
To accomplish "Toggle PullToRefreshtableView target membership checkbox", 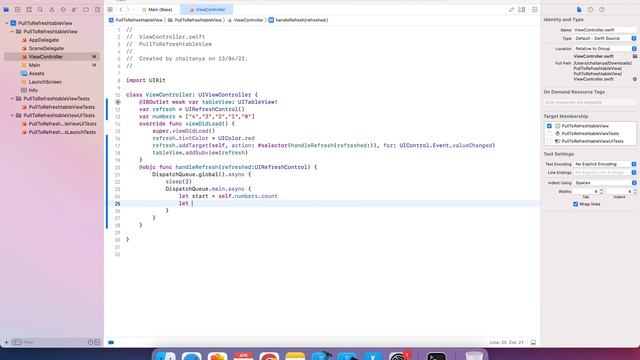I will point(549,126).
